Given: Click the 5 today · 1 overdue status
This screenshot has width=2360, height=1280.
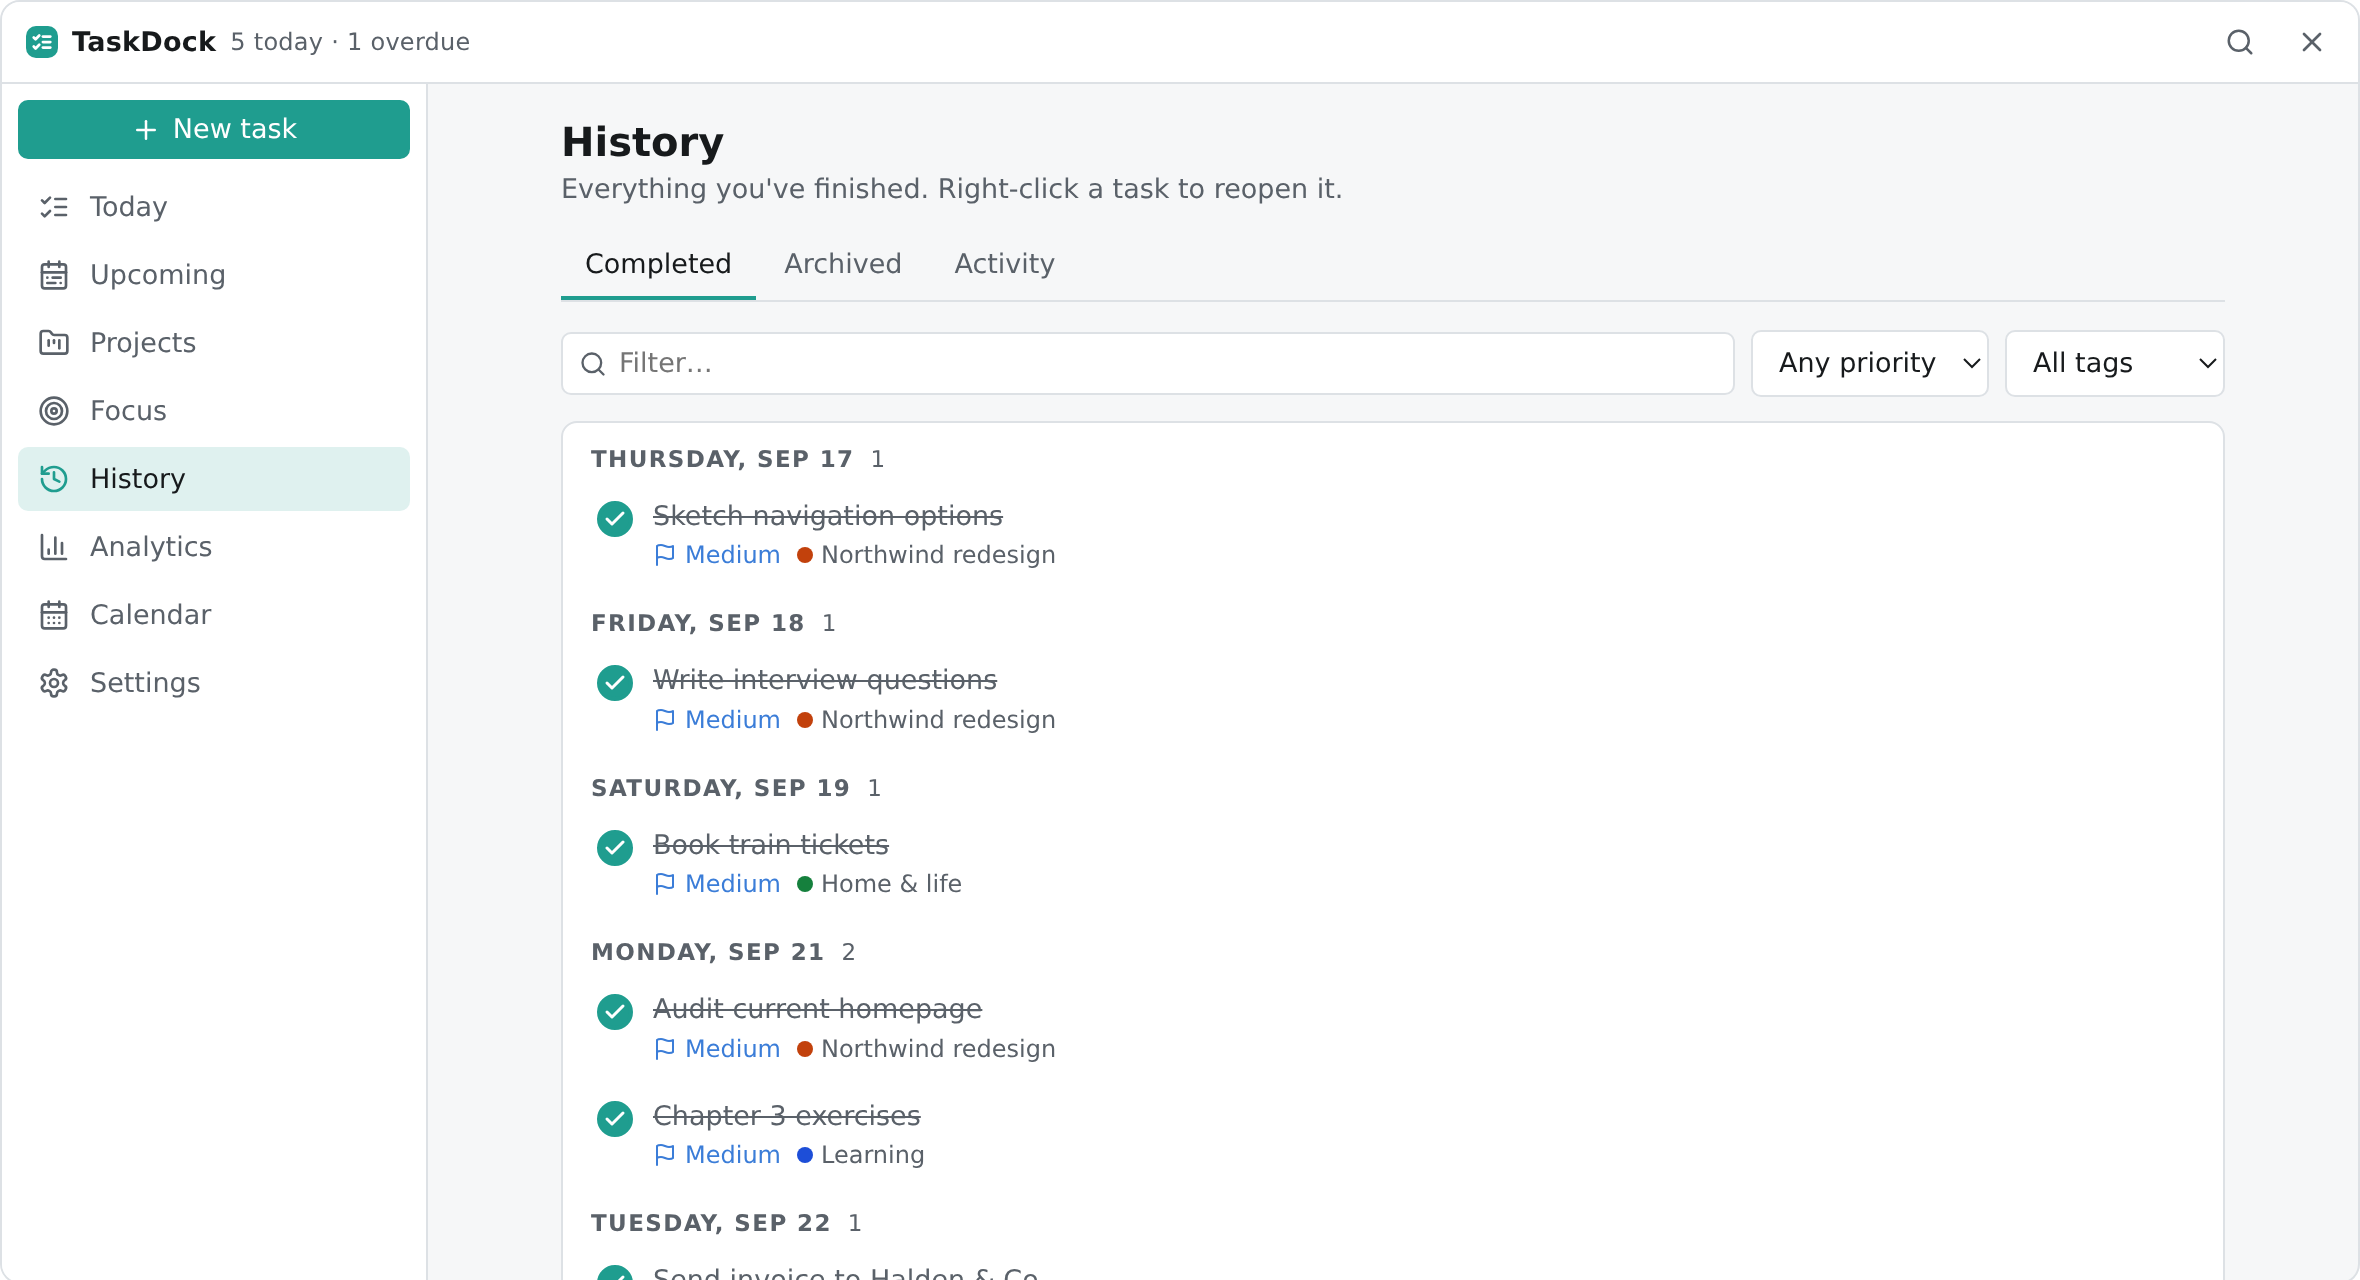Looking at the screenshot, I should [x=350, y=42].
